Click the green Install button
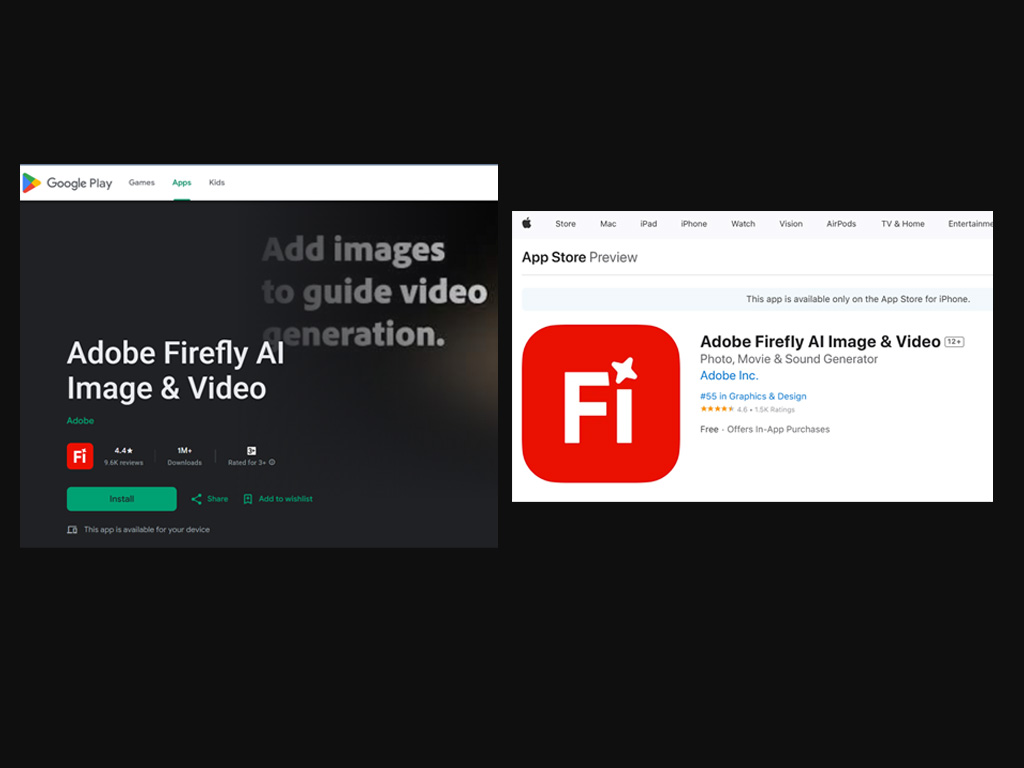 click(x=121, y=499)
